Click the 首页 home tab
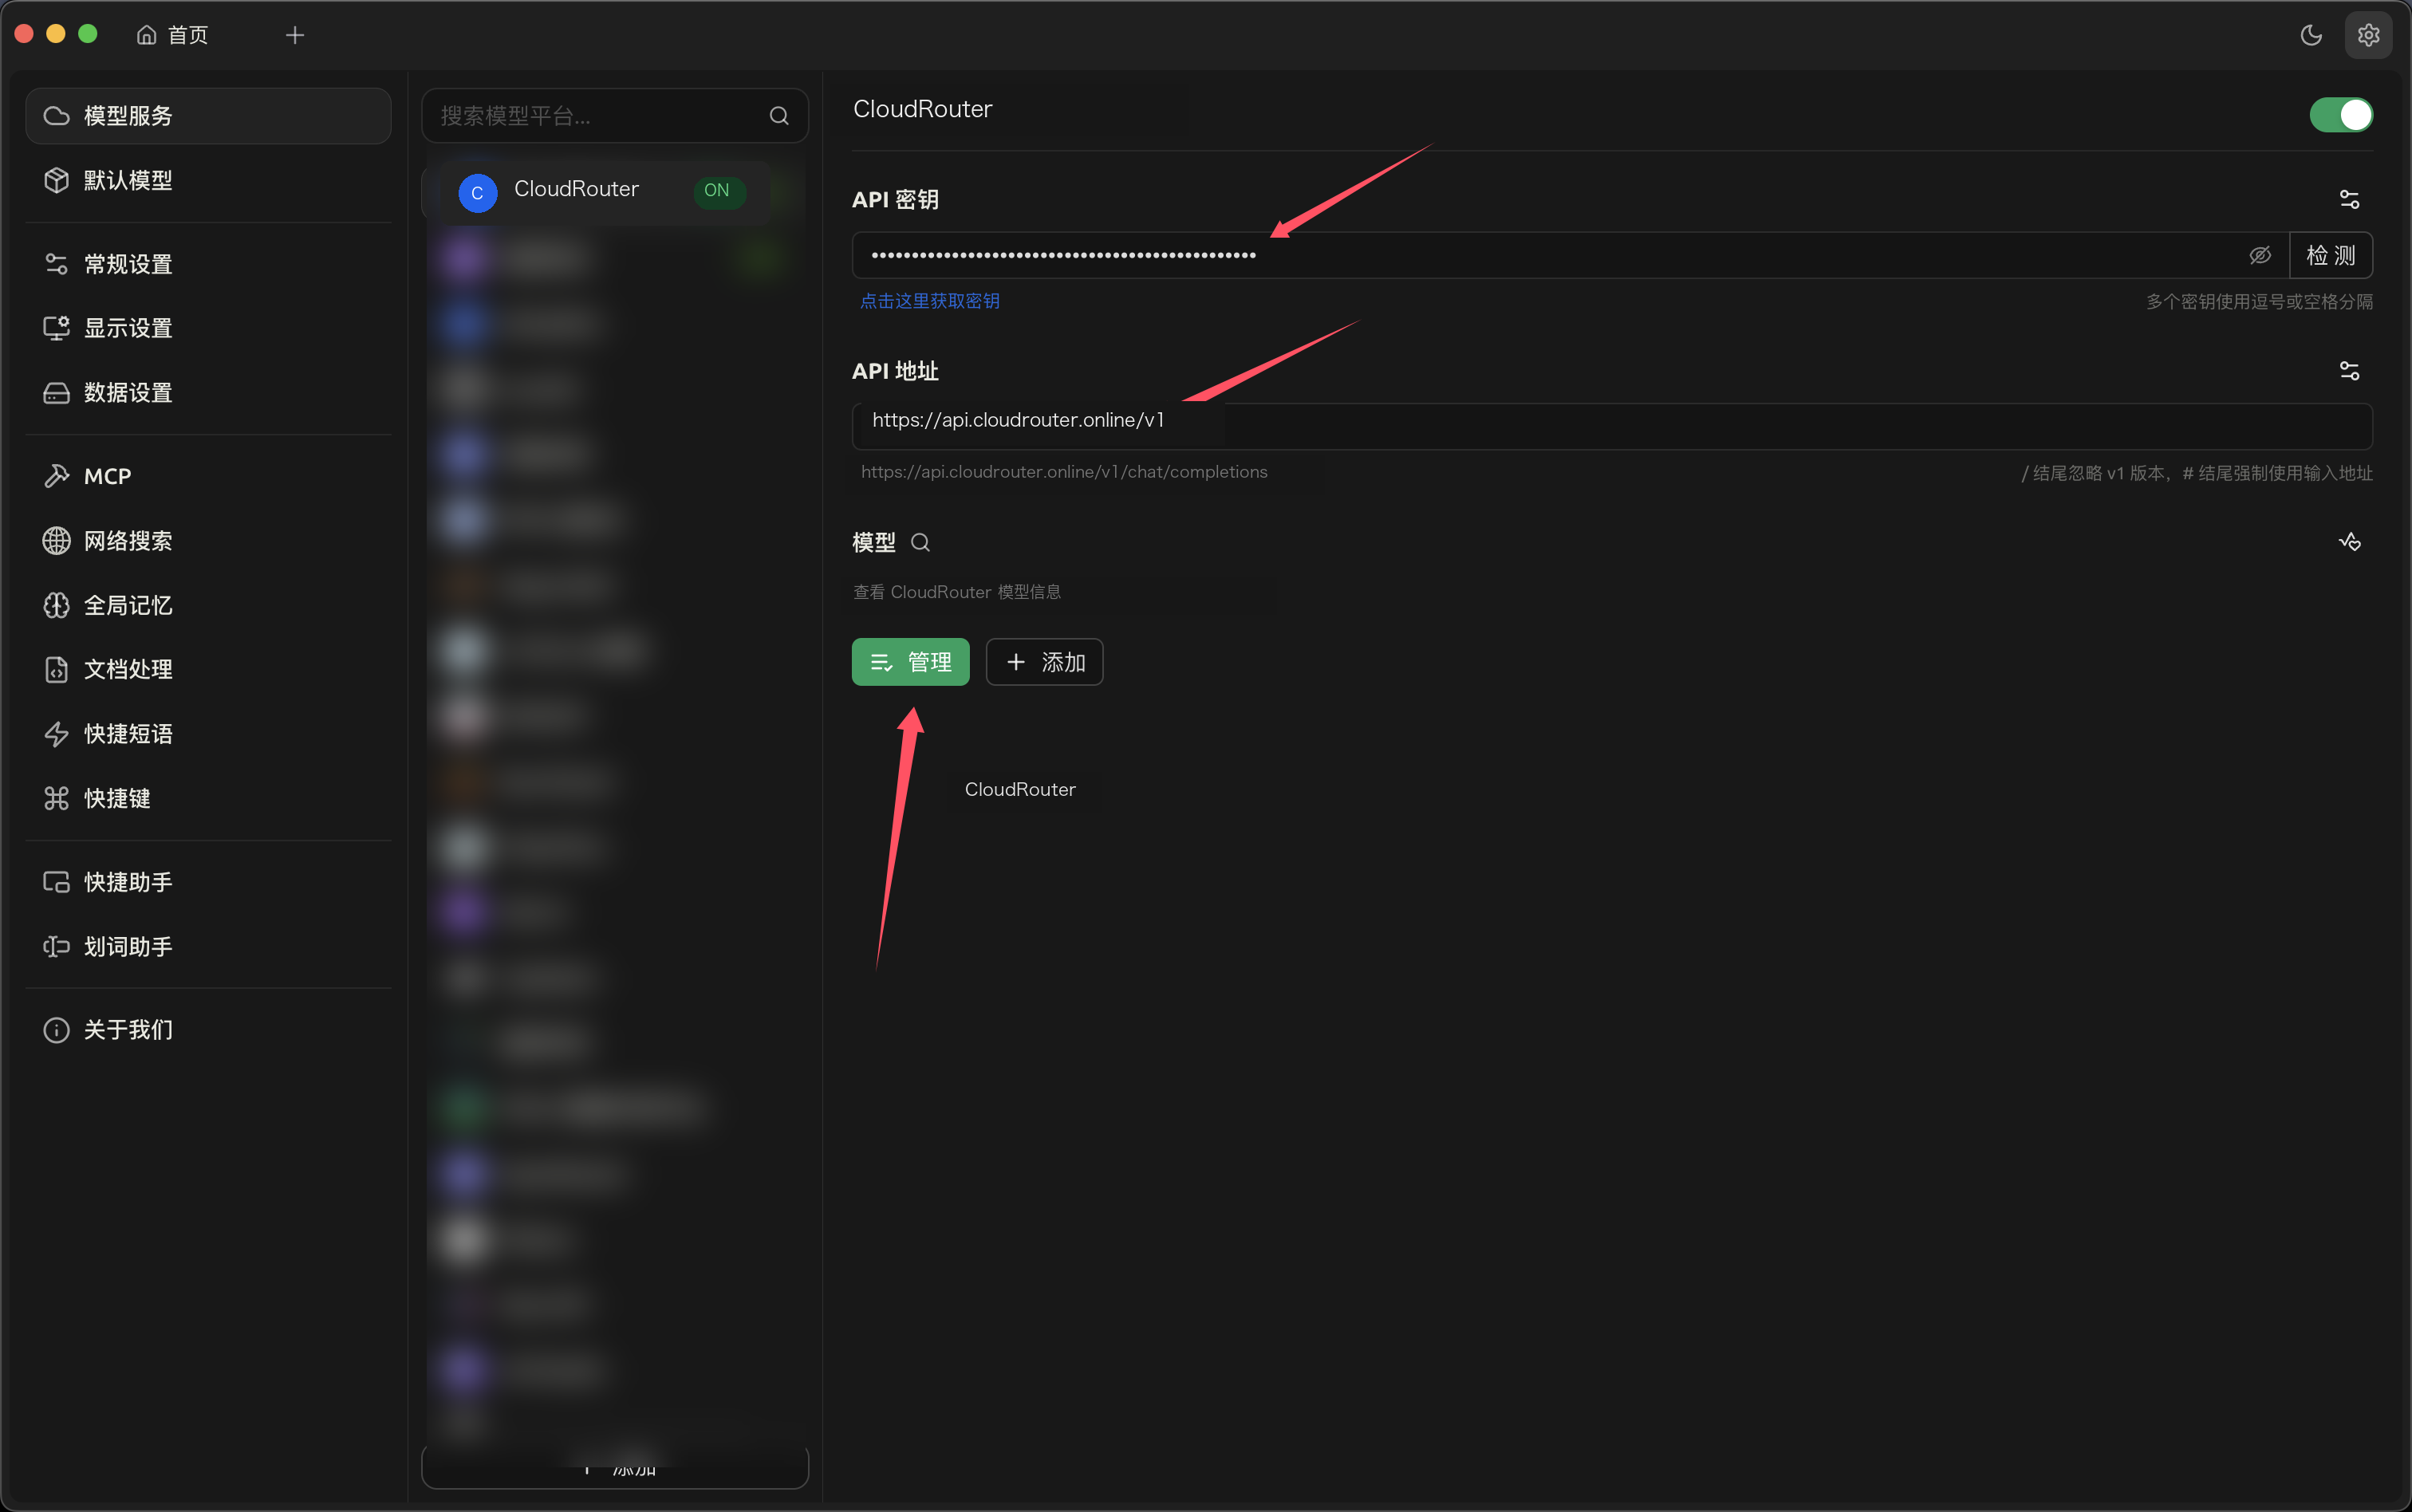This screenshot has height=1512, width=2412. [172, 35]
